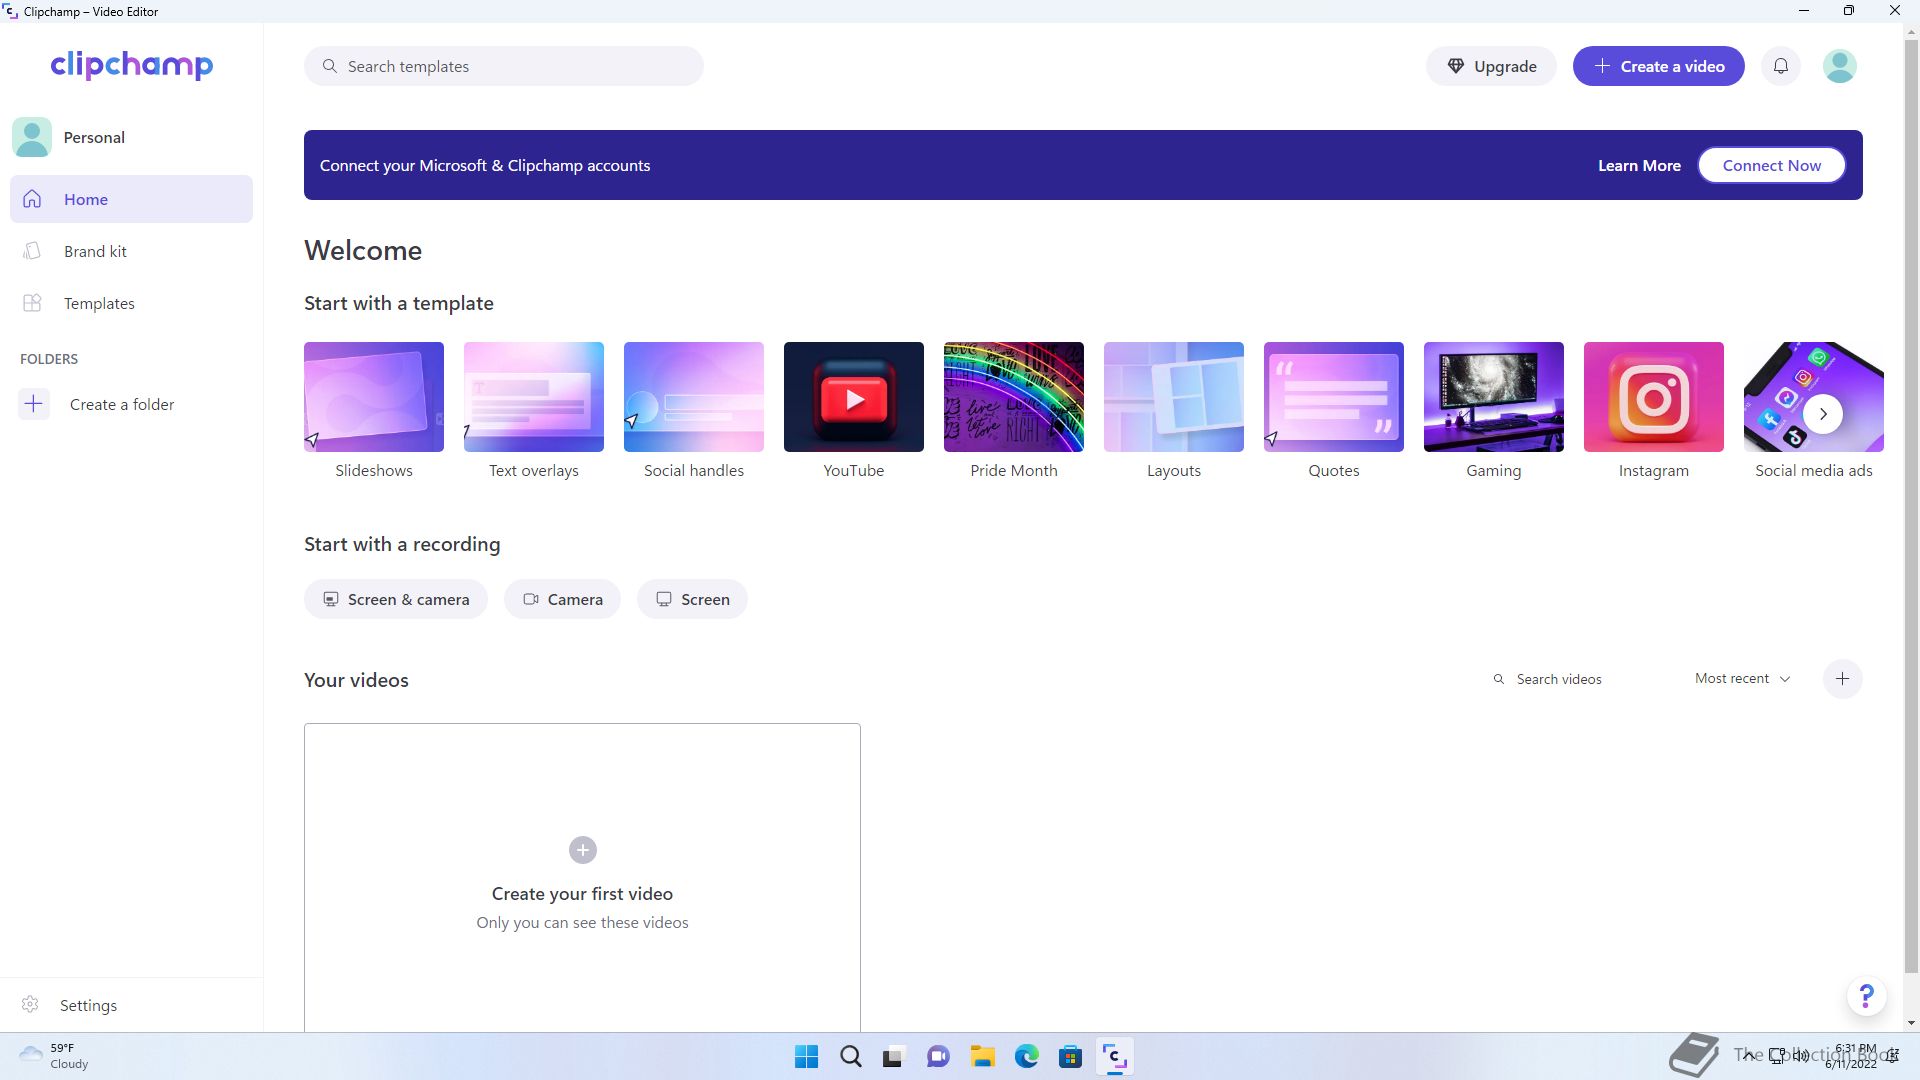Click the Search videos field
1920x1080 pixels.
(x=1575, y=679)
